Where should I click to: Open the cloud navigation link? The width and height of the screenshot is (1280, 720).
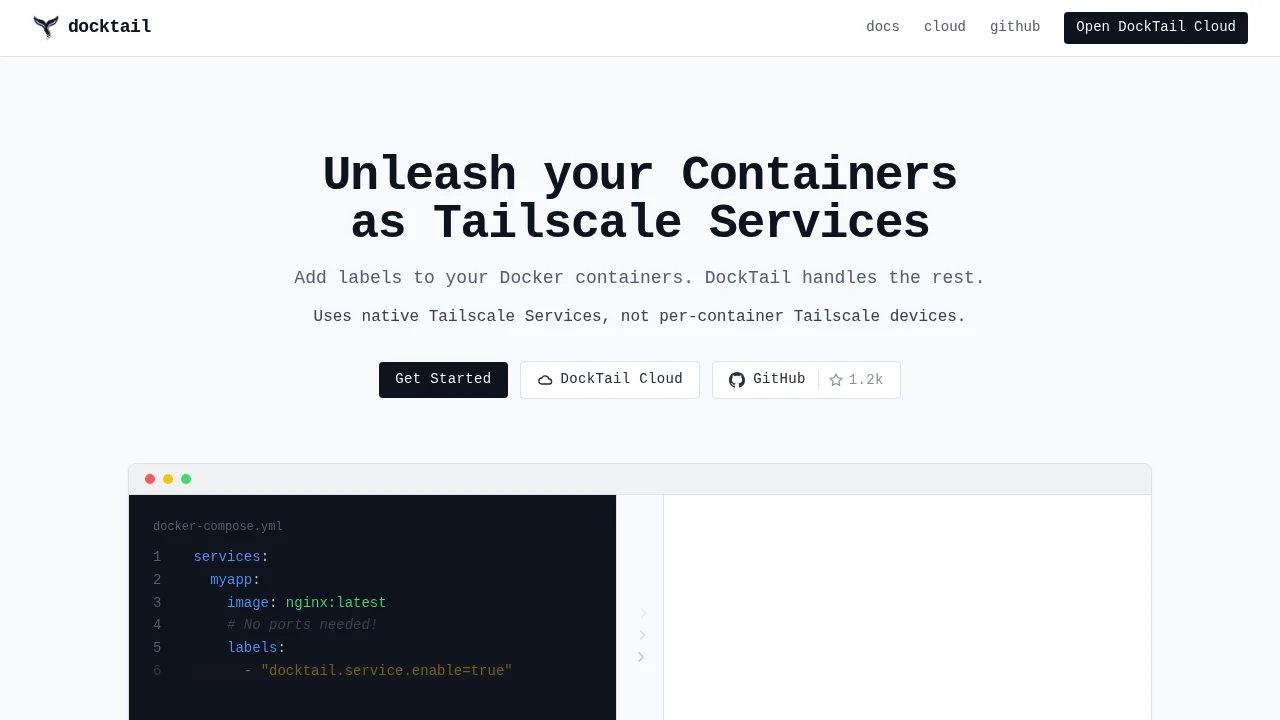(x=945, y=27)
